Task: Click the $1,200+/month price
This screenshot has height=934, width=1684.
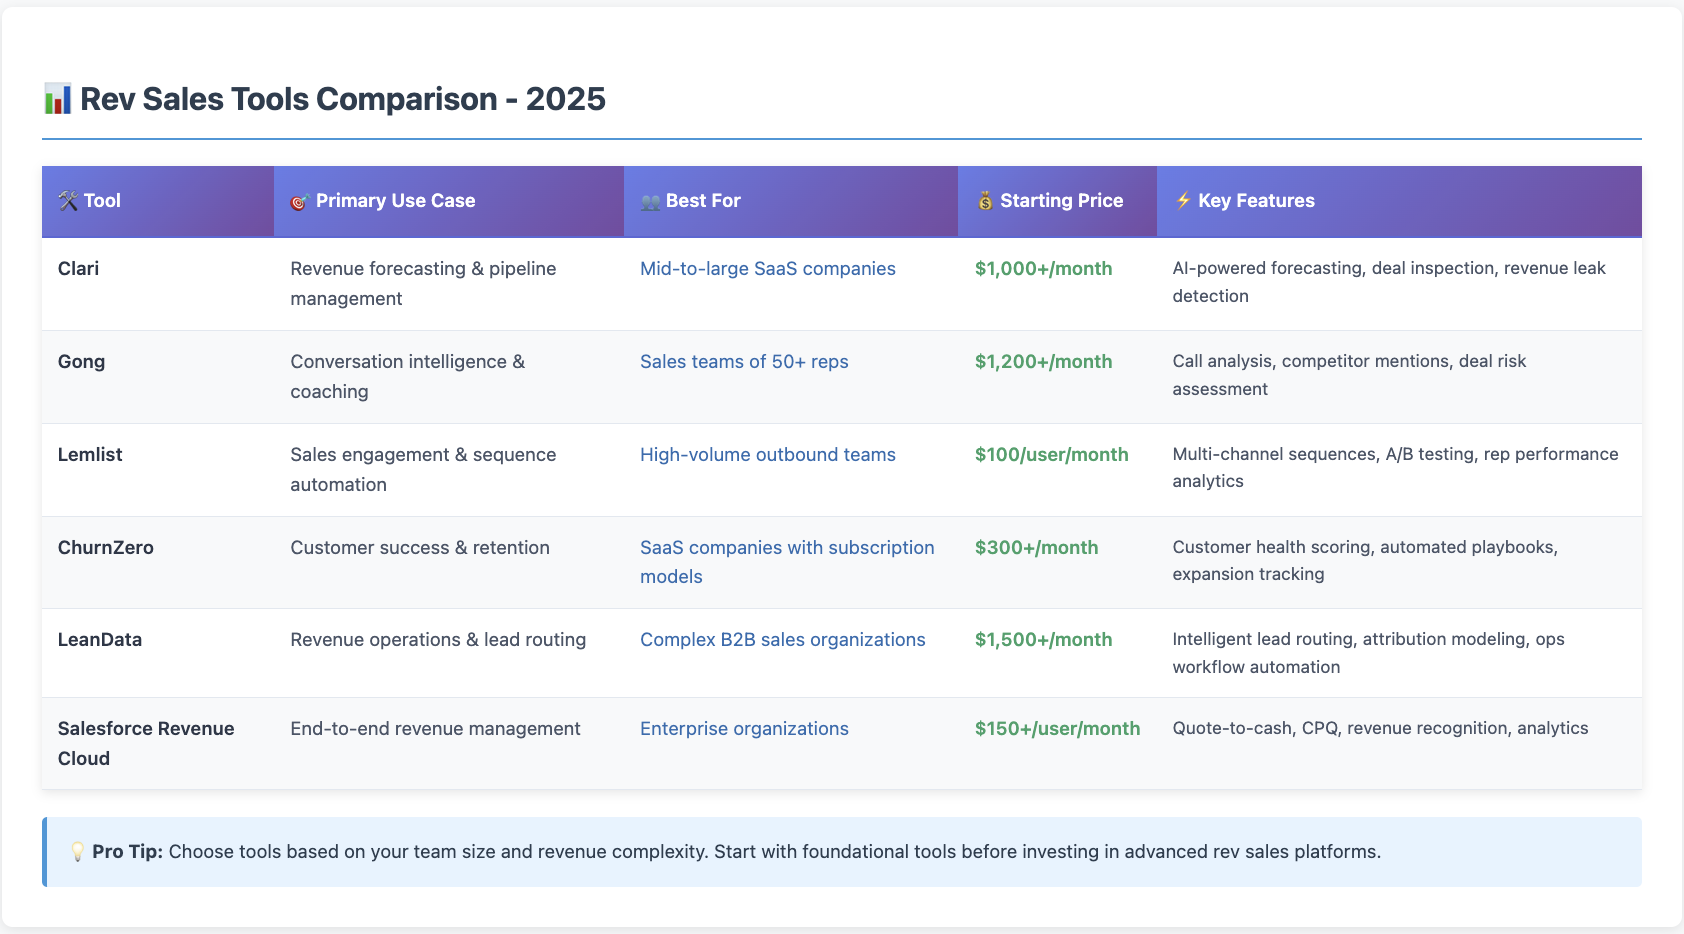Action: [1043, 362]
